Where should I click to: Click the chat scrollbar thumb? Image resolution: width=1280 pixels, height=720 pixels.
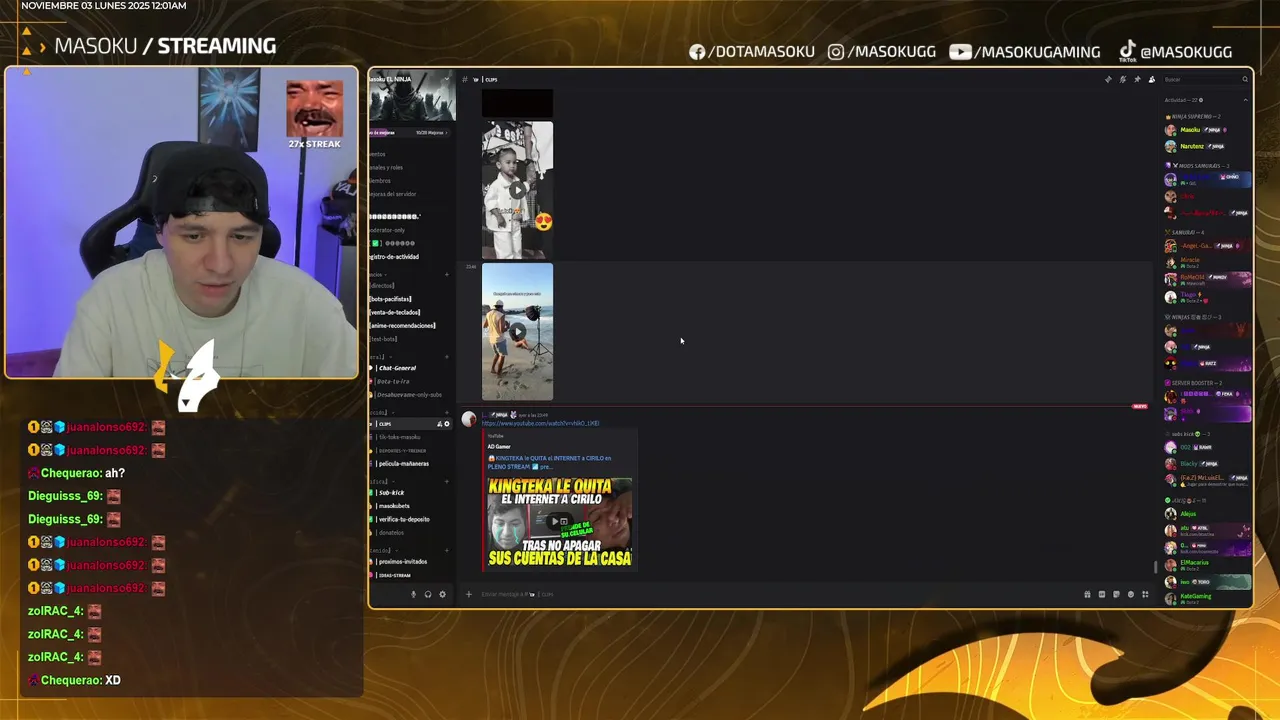click(x=1155, y=567)
